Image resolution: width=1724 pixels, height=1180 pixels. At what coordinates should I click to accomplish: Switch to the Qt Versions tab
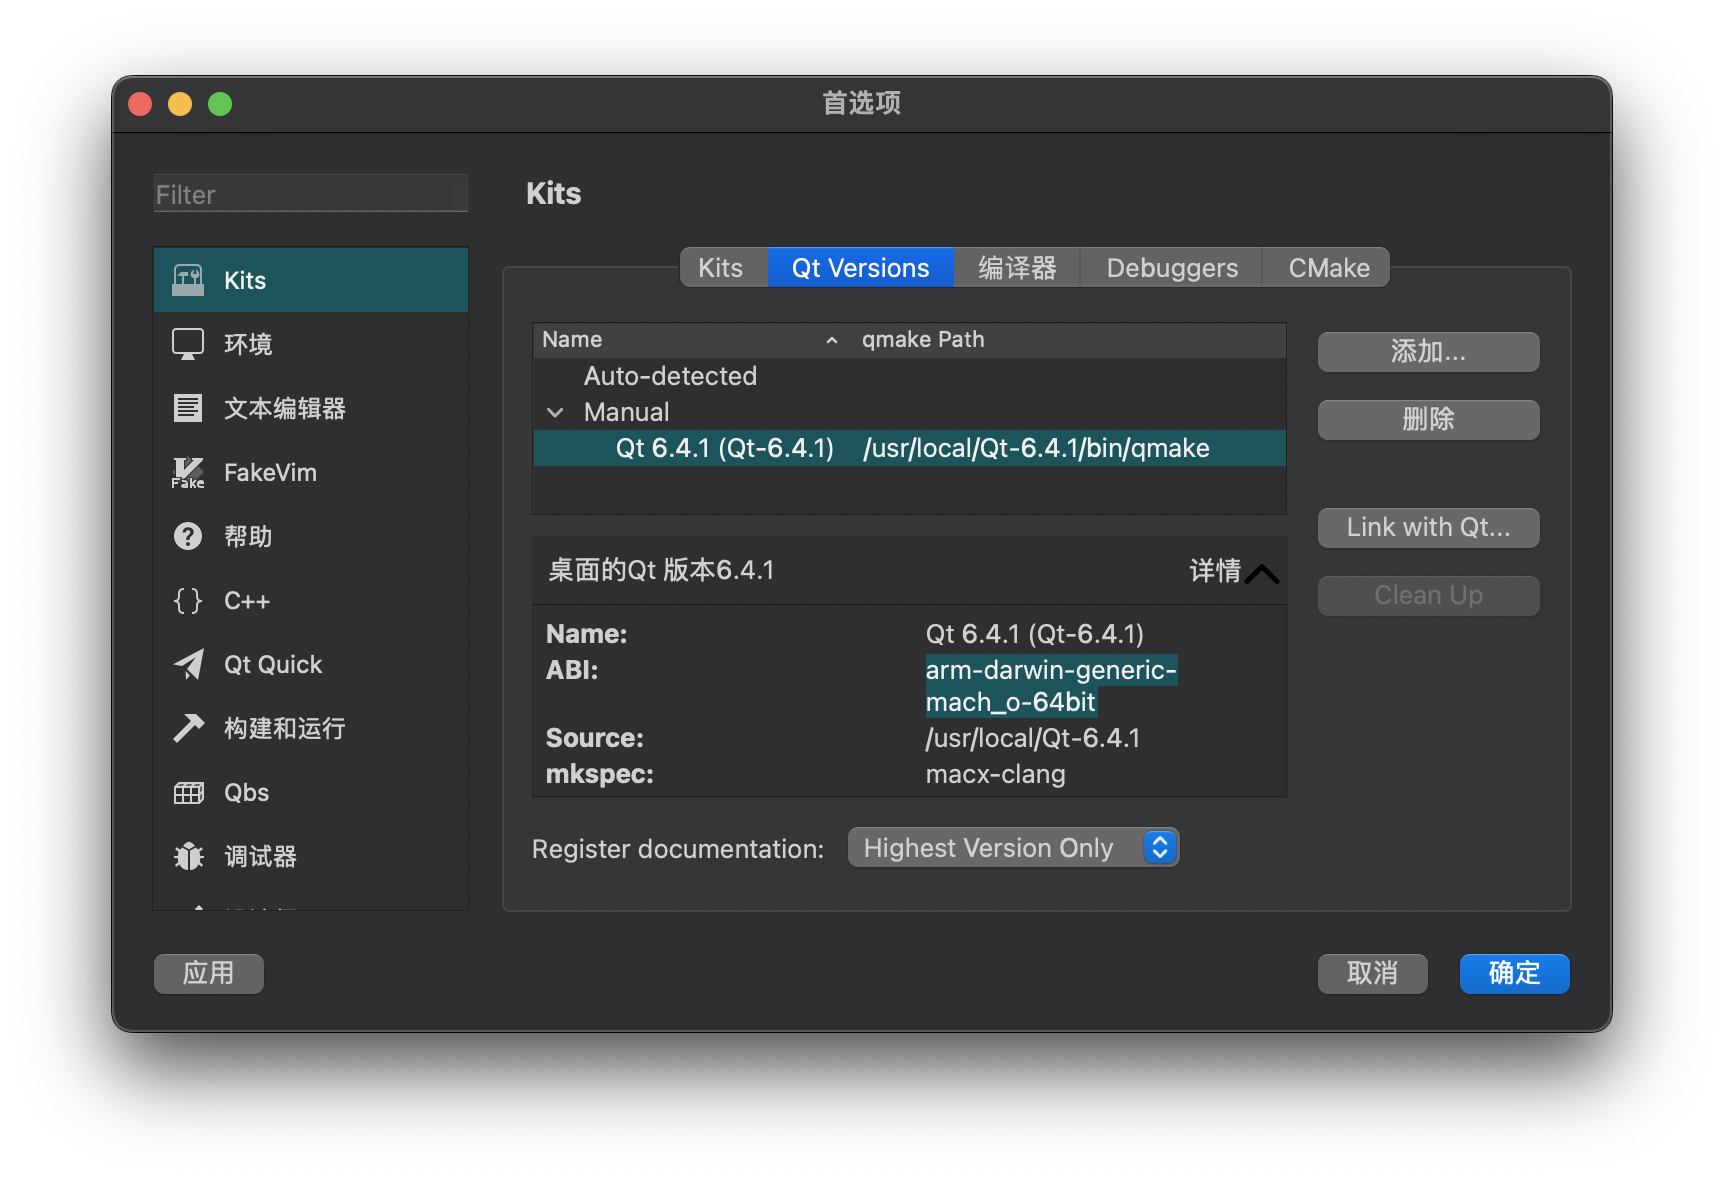[x=860, y=268]
